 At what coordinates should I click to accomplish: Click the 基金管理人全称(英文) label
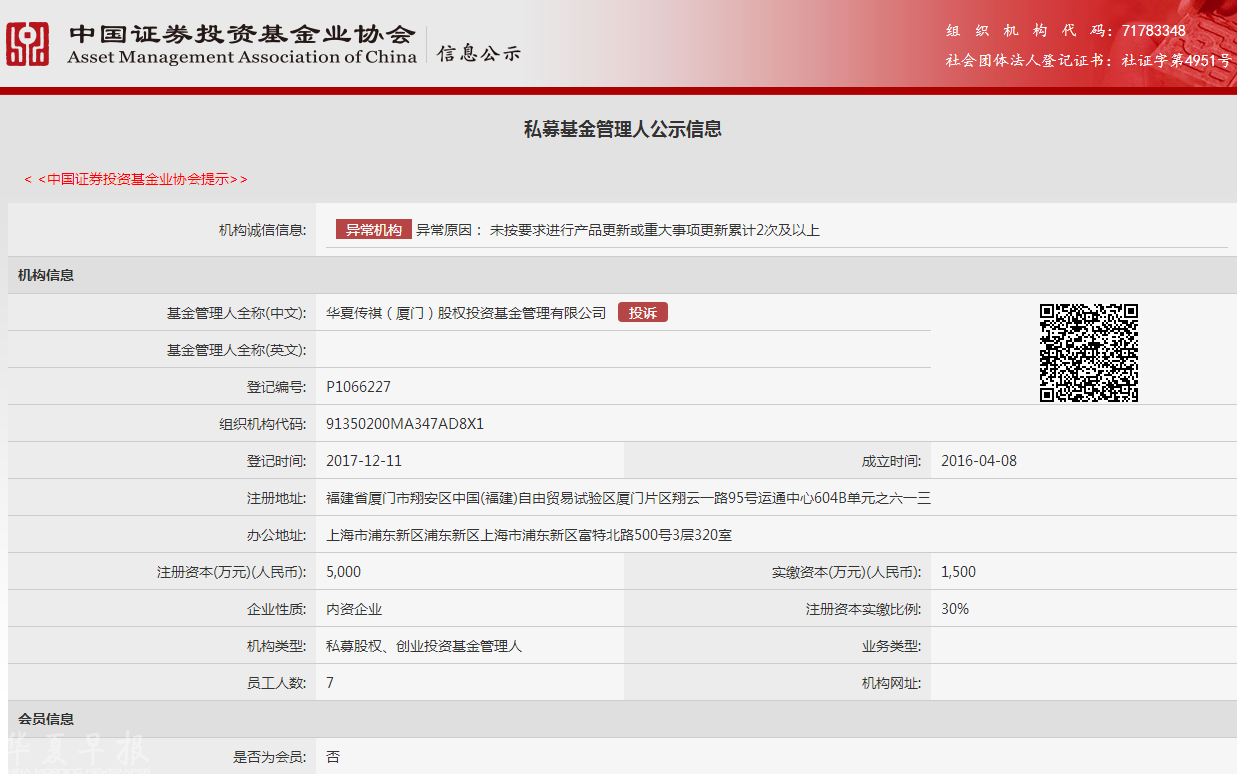(236, 350)
